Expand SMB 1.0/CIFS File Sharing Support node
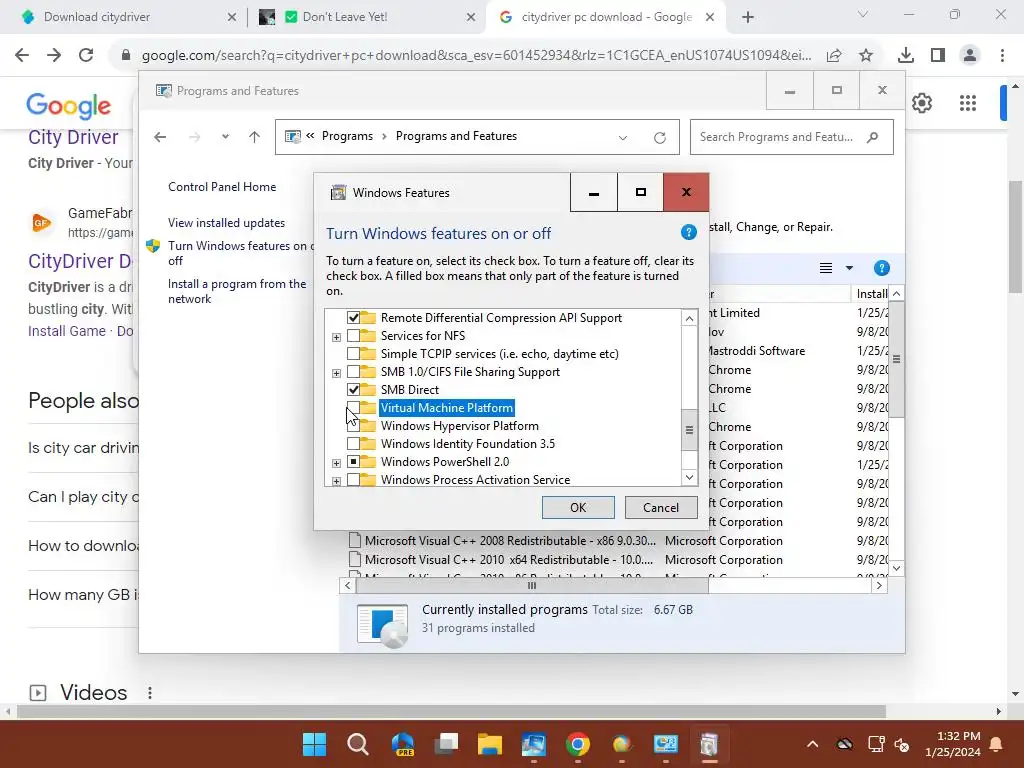This screenshot has width=1024, height=768. [x=336, y=373]
